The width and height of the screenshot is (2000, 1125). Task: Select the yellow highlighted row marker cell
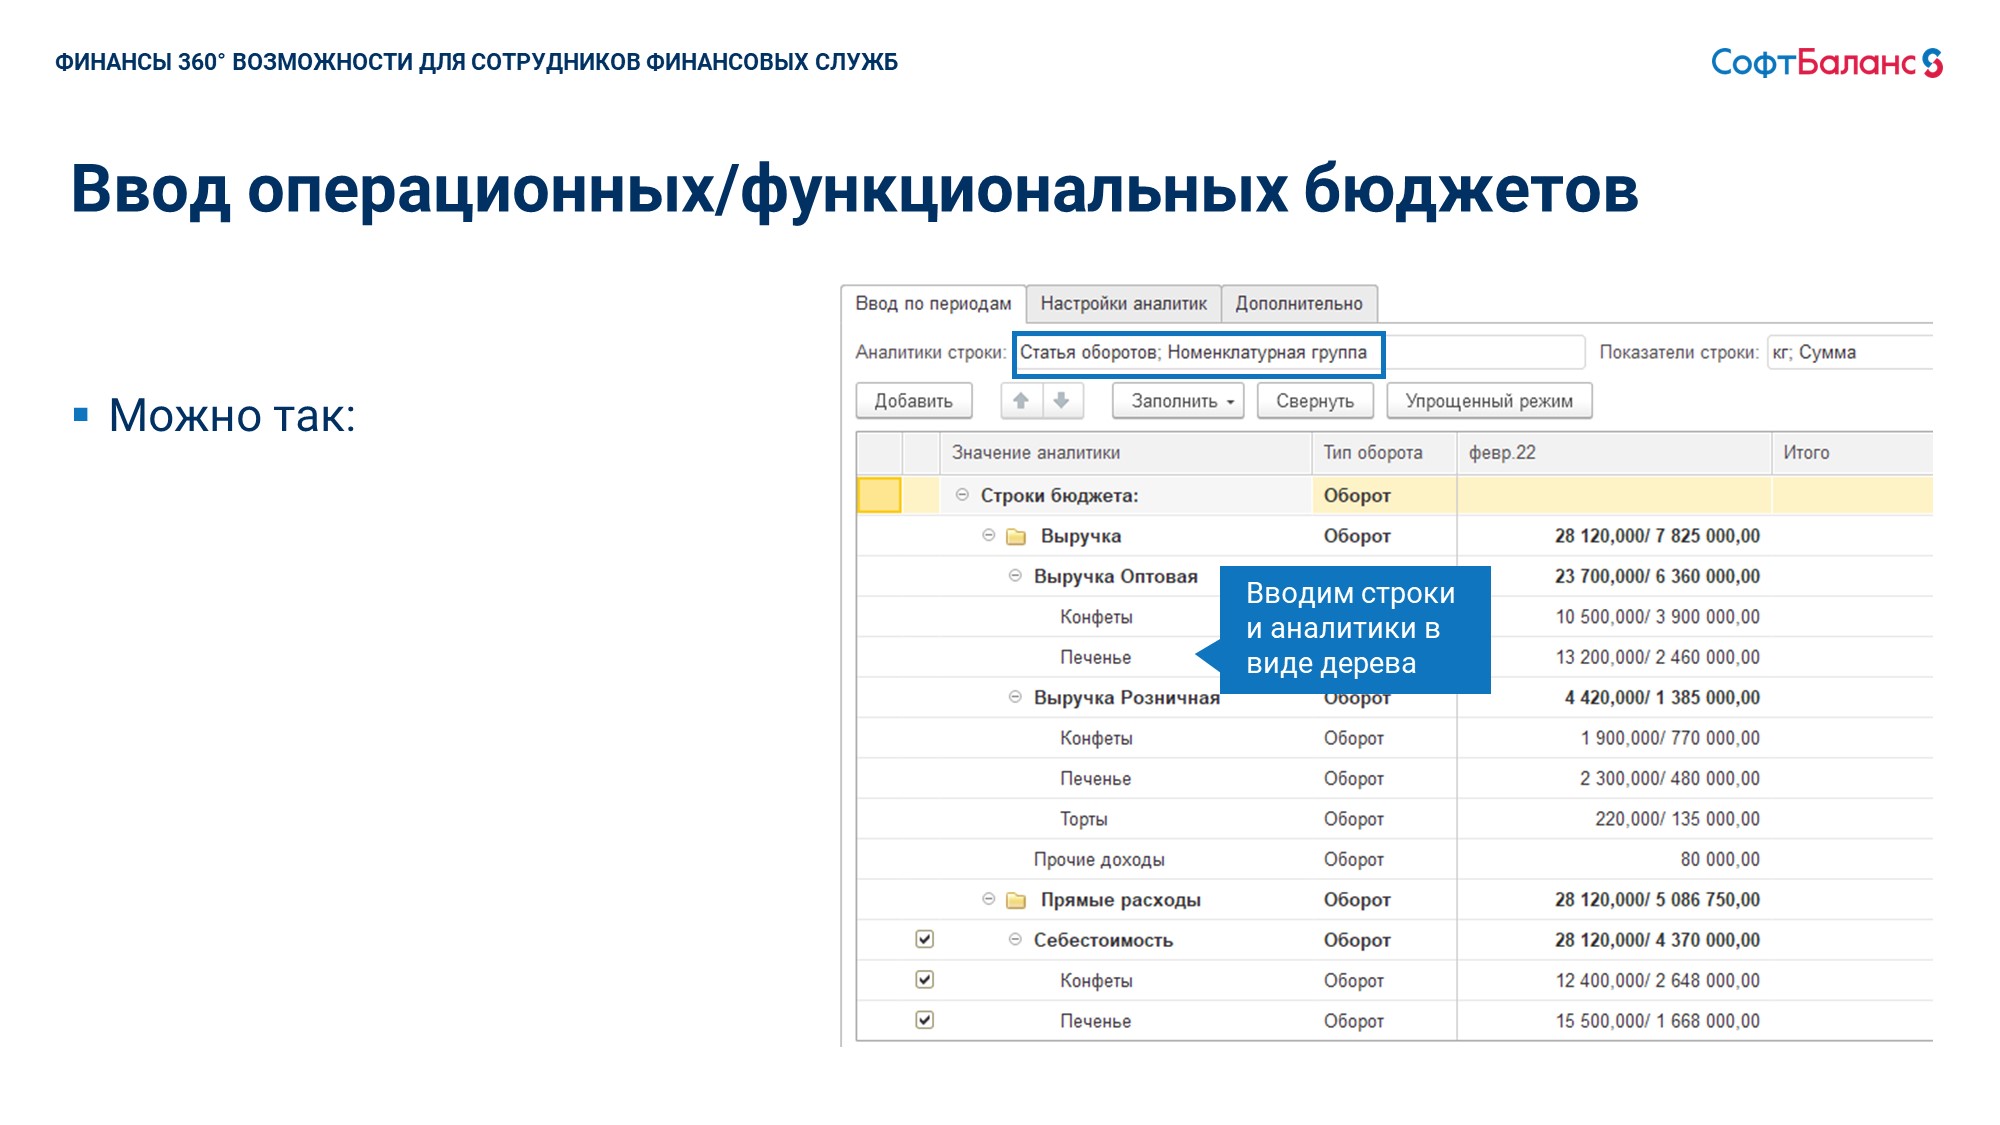point(879,496)
